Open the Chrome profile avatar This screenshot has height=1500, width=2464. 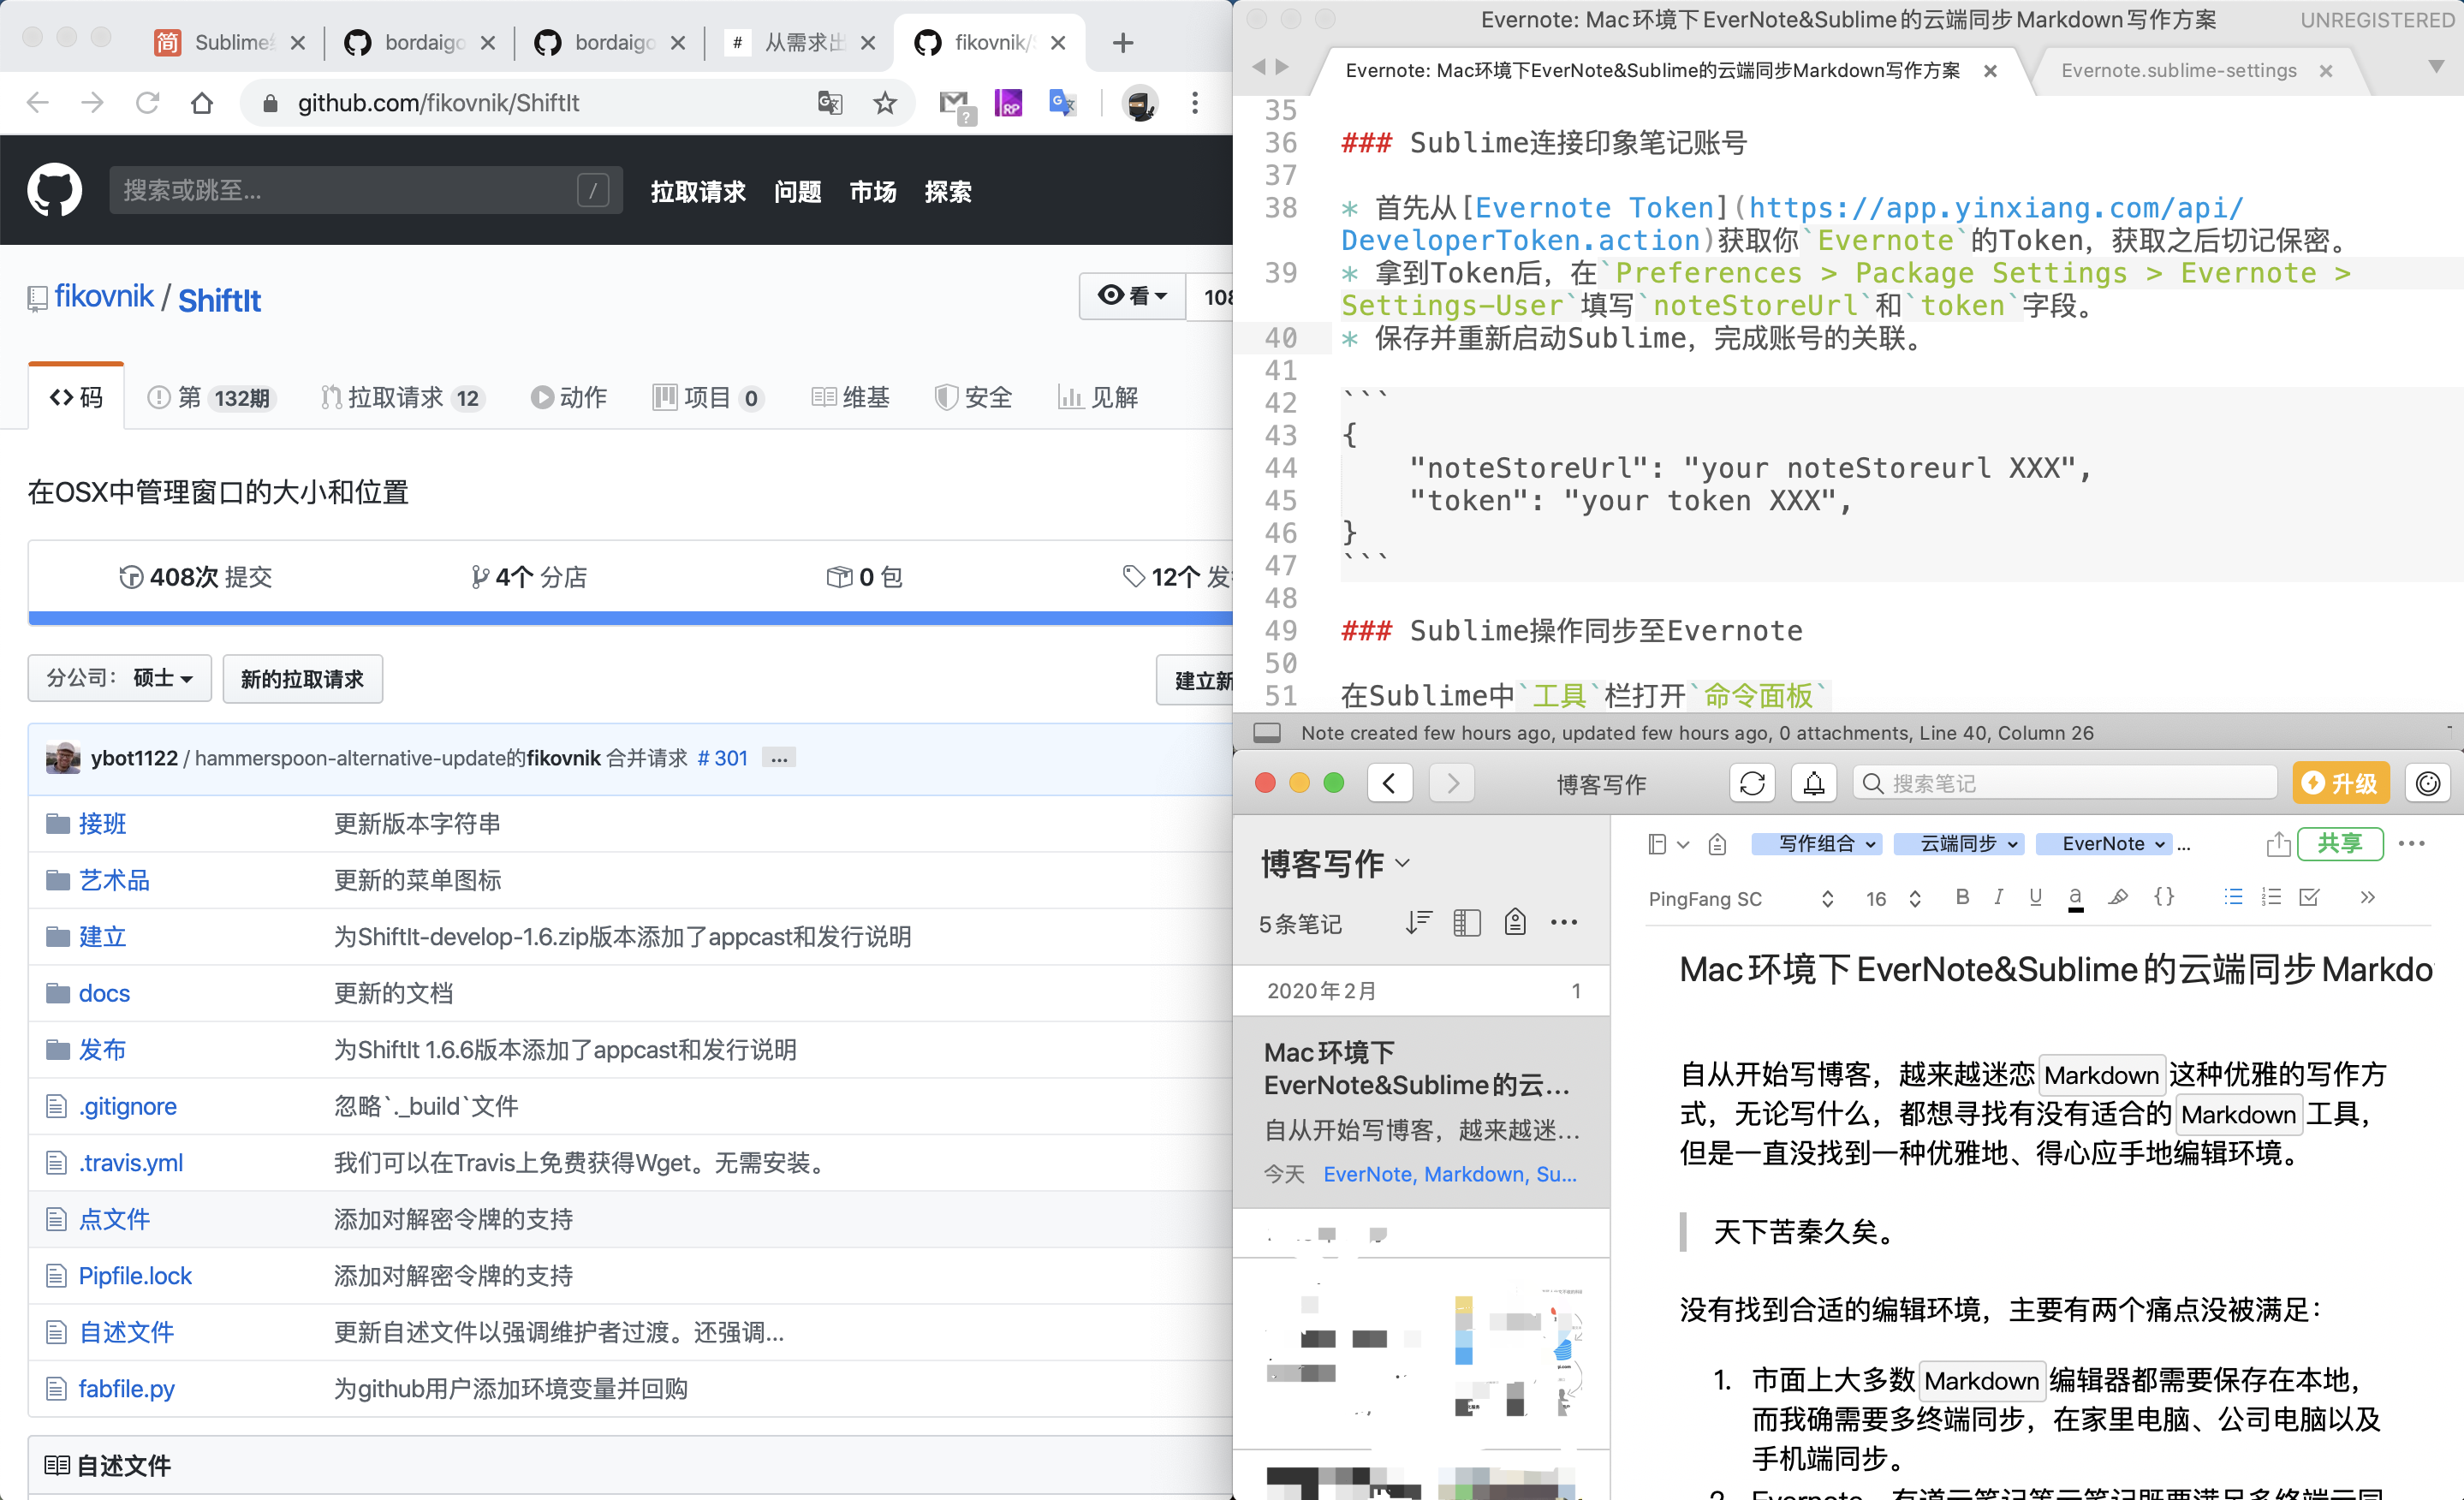click(x=1140, y=102)
